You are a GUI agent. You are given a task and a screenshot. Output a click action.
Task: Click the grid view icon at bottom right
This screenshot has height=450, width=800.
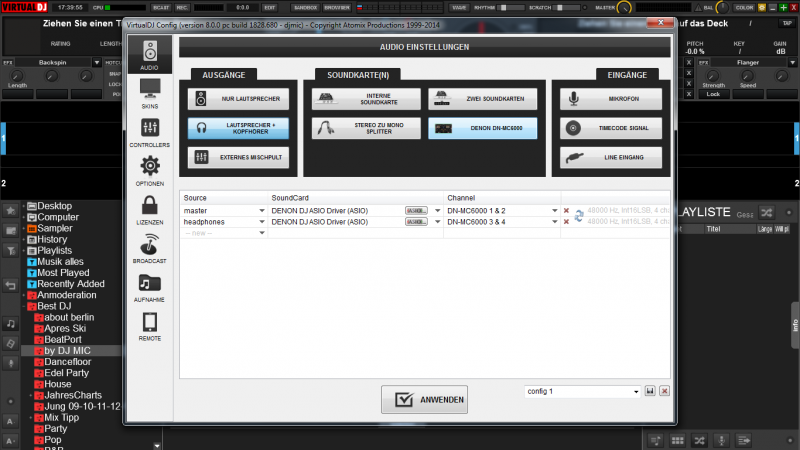[678, 441]
